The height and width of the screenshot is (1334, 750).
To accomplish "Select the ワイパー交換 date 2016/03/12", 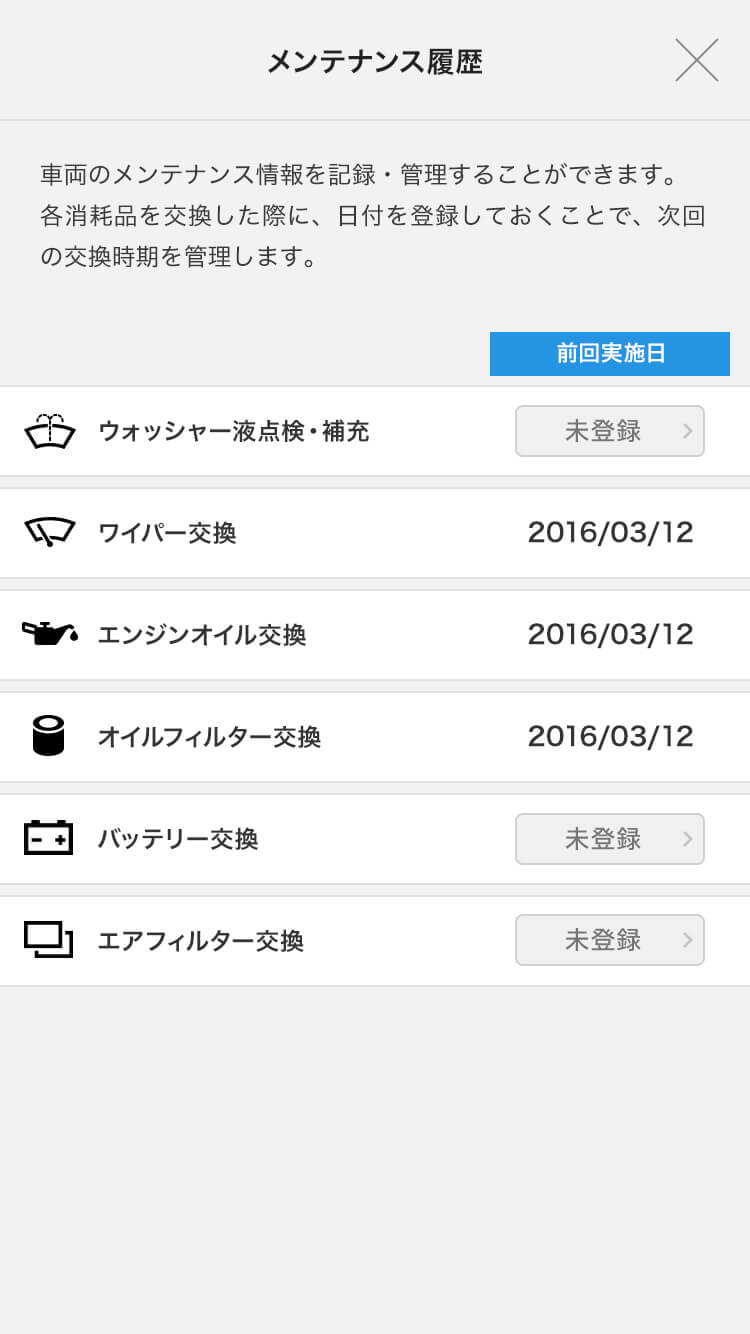I will (610, 532).
